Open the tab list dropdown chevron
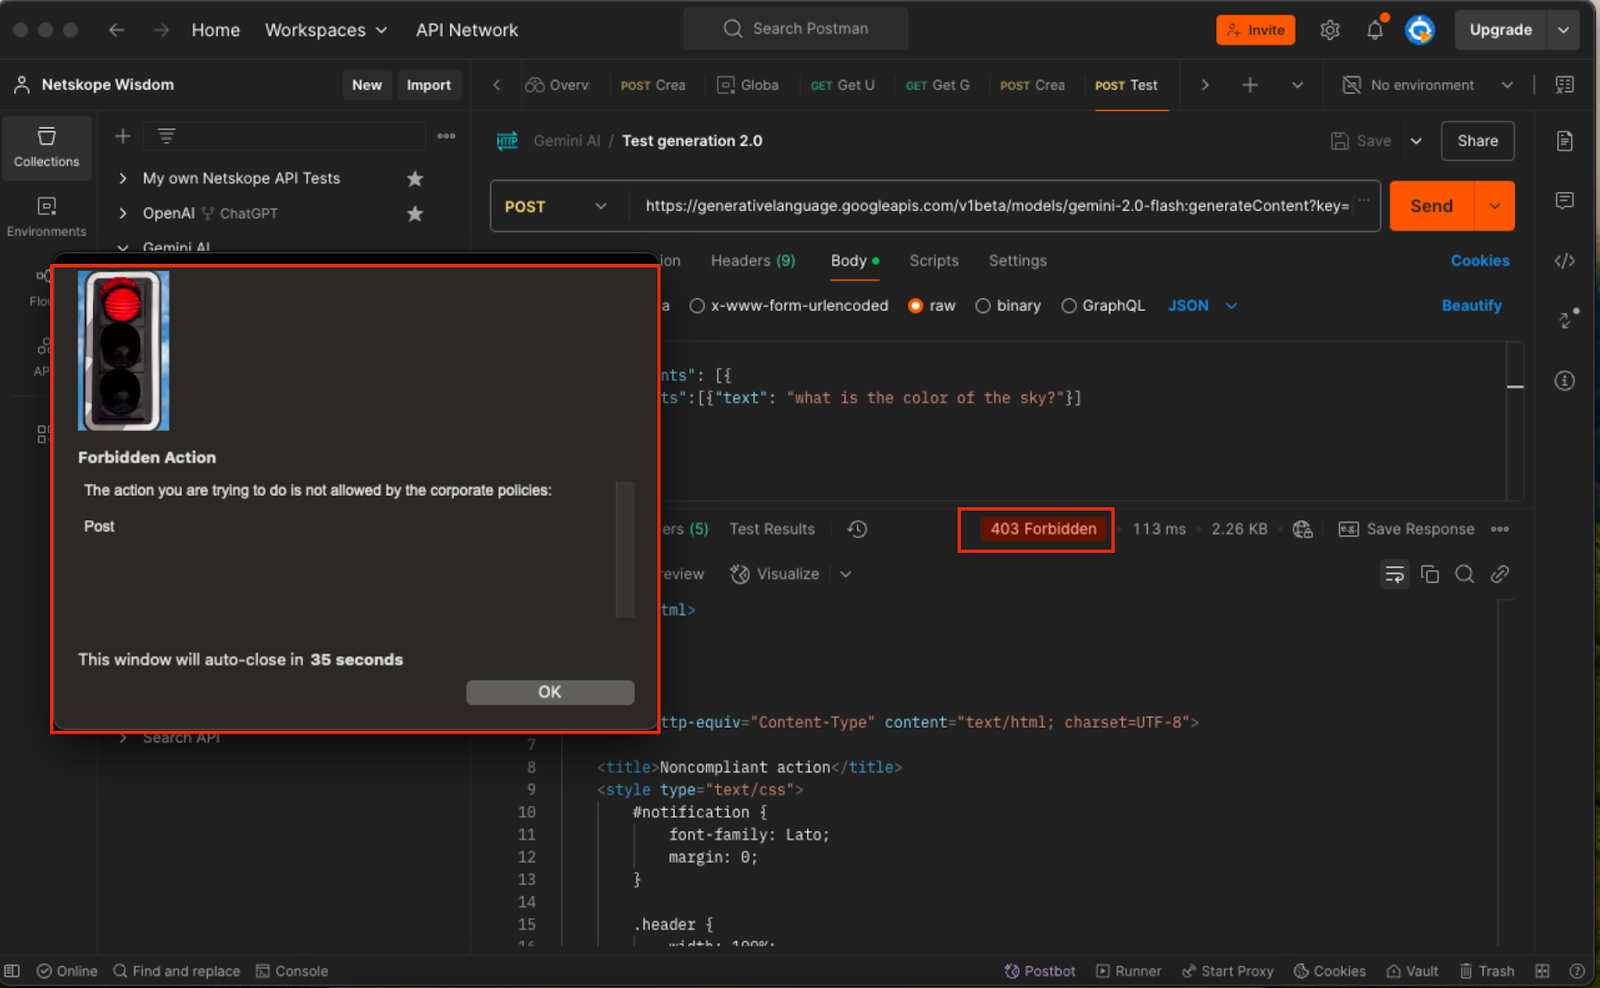Image resolution: width=1600 pixels, height=988 pixels. coord(1297,85)
